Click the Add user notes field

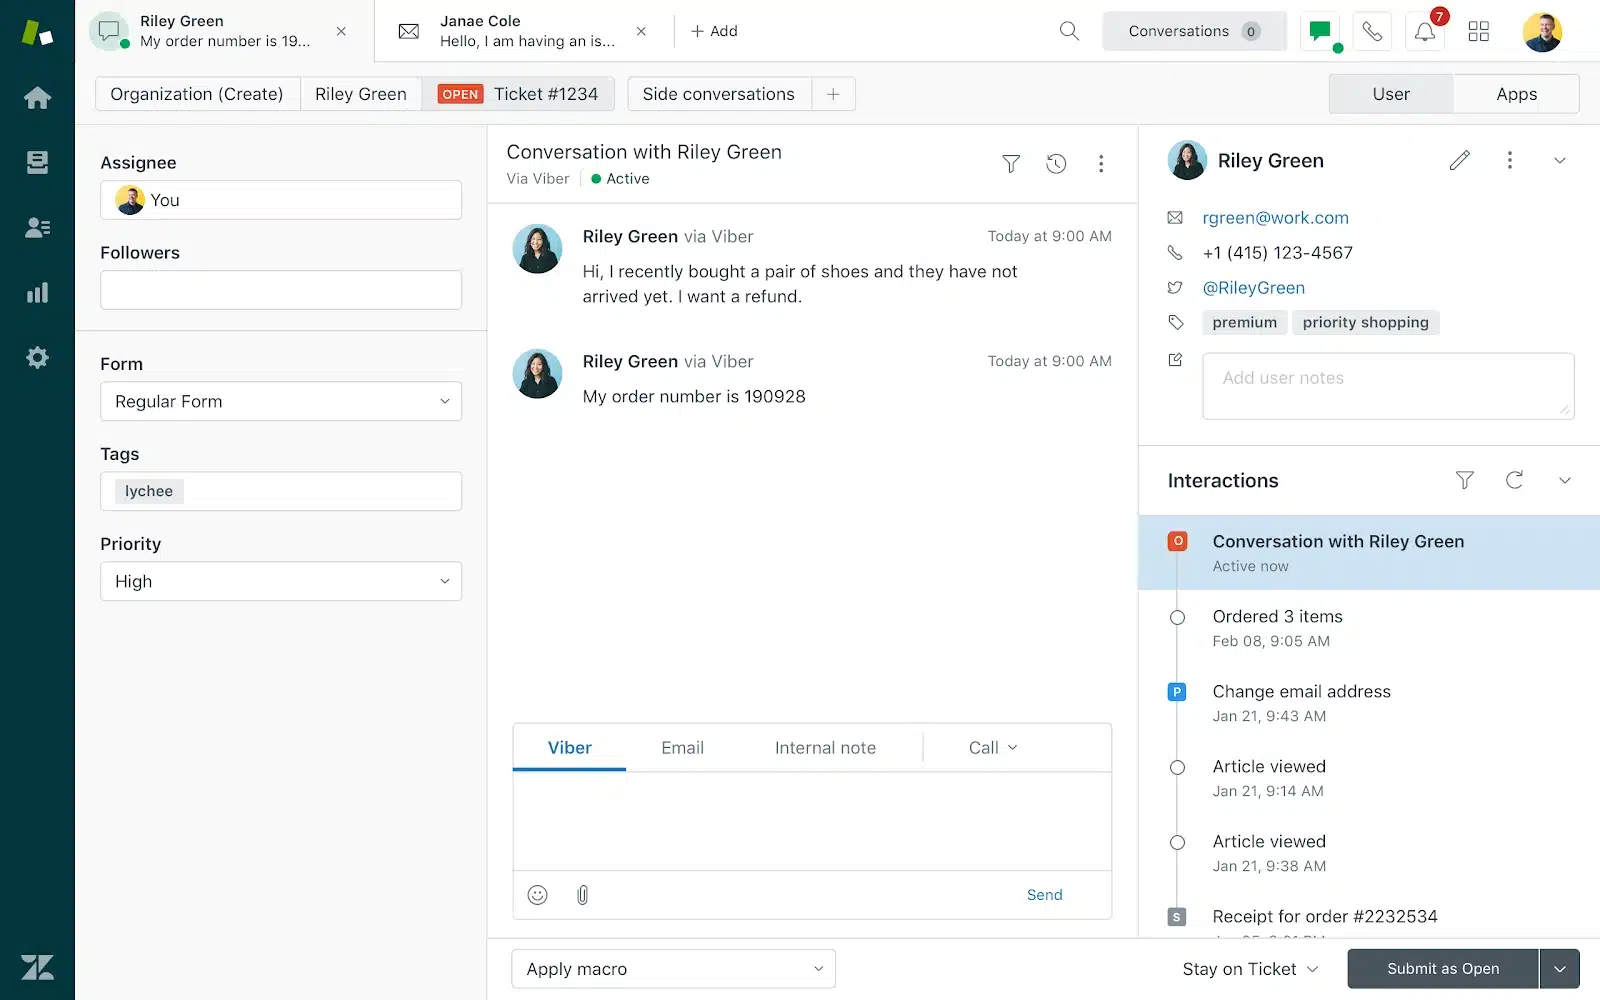1387,386
